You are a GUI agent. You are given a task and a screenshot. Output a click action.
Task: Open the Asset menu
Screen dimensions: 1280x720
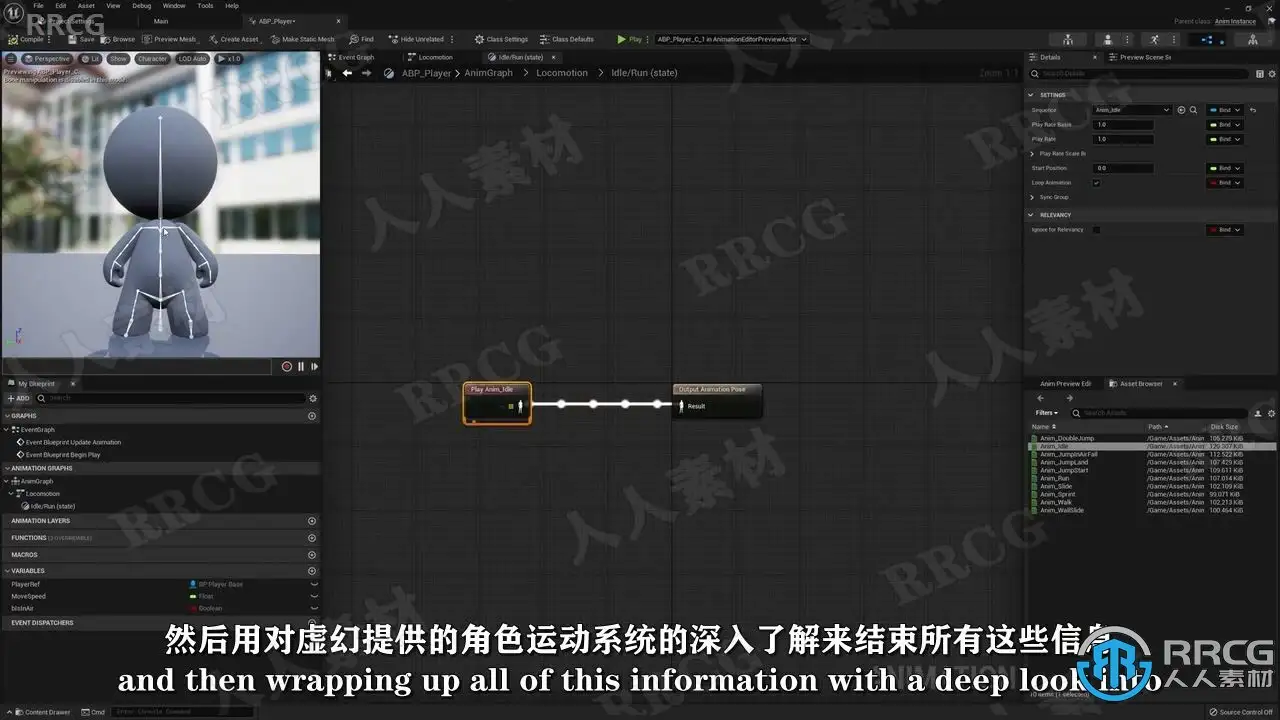coord(87,5)
